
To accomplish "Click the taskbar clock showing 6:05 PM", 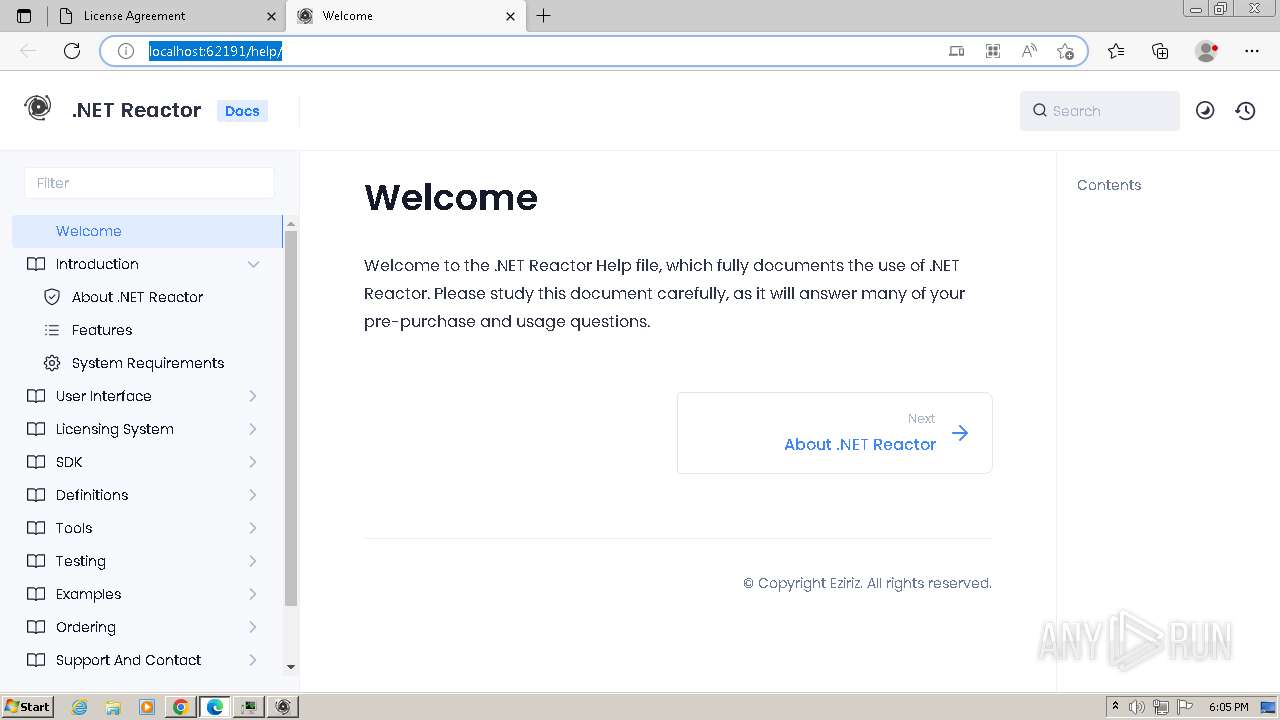I will point(1228,707).
